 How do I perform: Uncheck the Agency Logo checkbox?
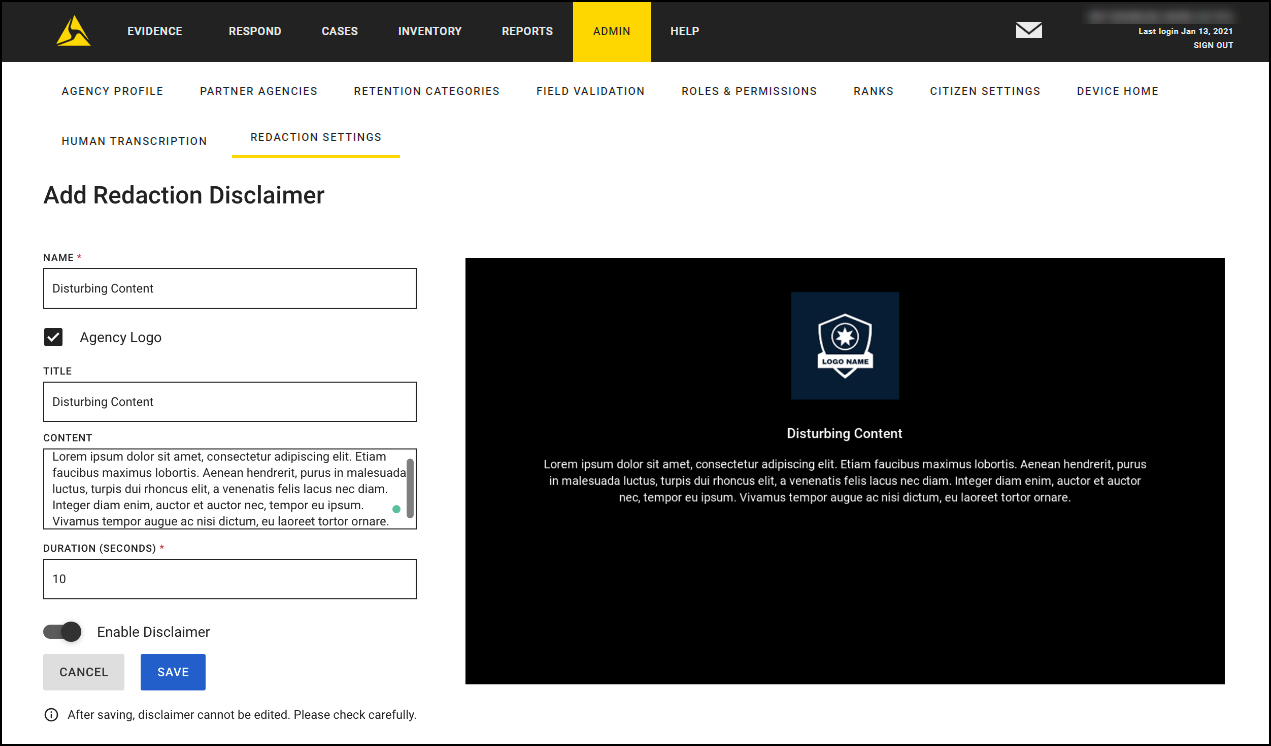coord(54,337)
